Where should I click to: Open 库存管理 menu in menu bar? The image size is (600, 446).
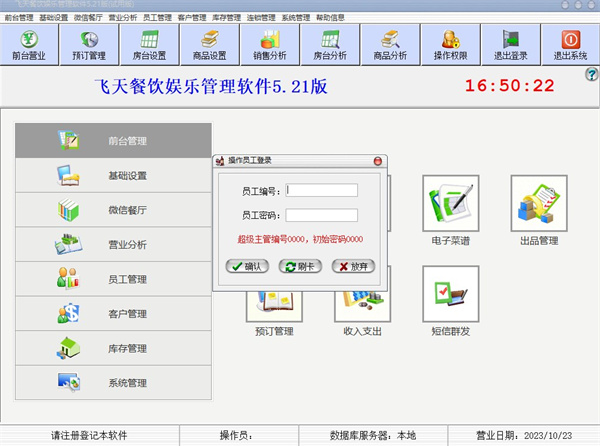(x=227, y=18)
